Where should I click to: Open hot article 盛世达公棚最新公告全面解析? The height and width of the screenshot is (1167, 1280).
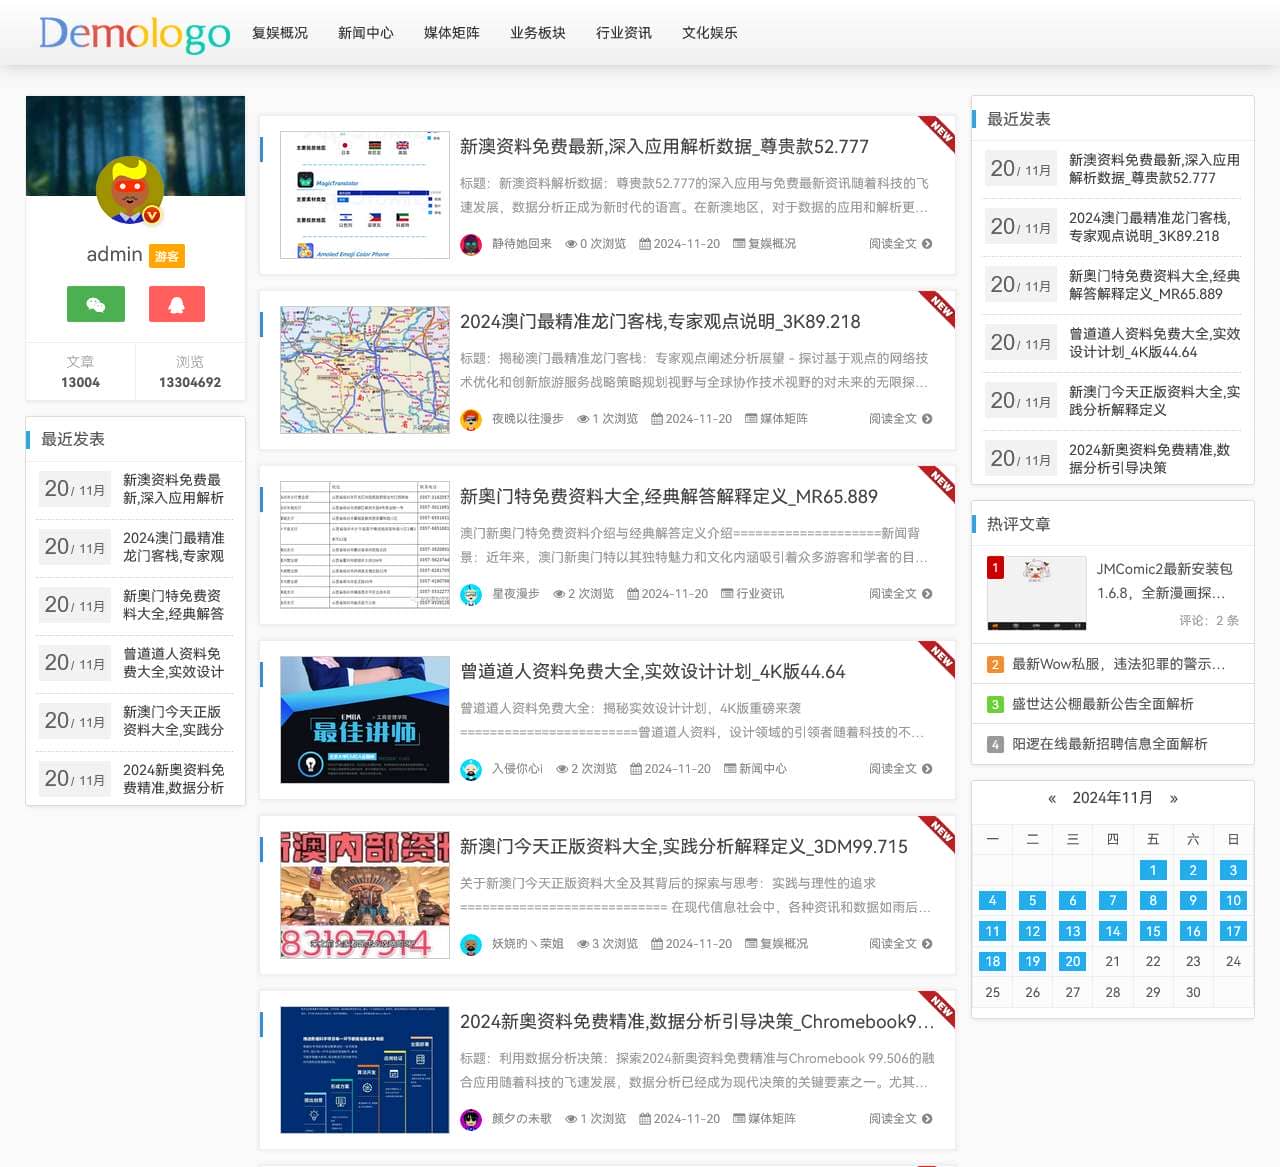pyautogui.click(x=1102, y=704)
